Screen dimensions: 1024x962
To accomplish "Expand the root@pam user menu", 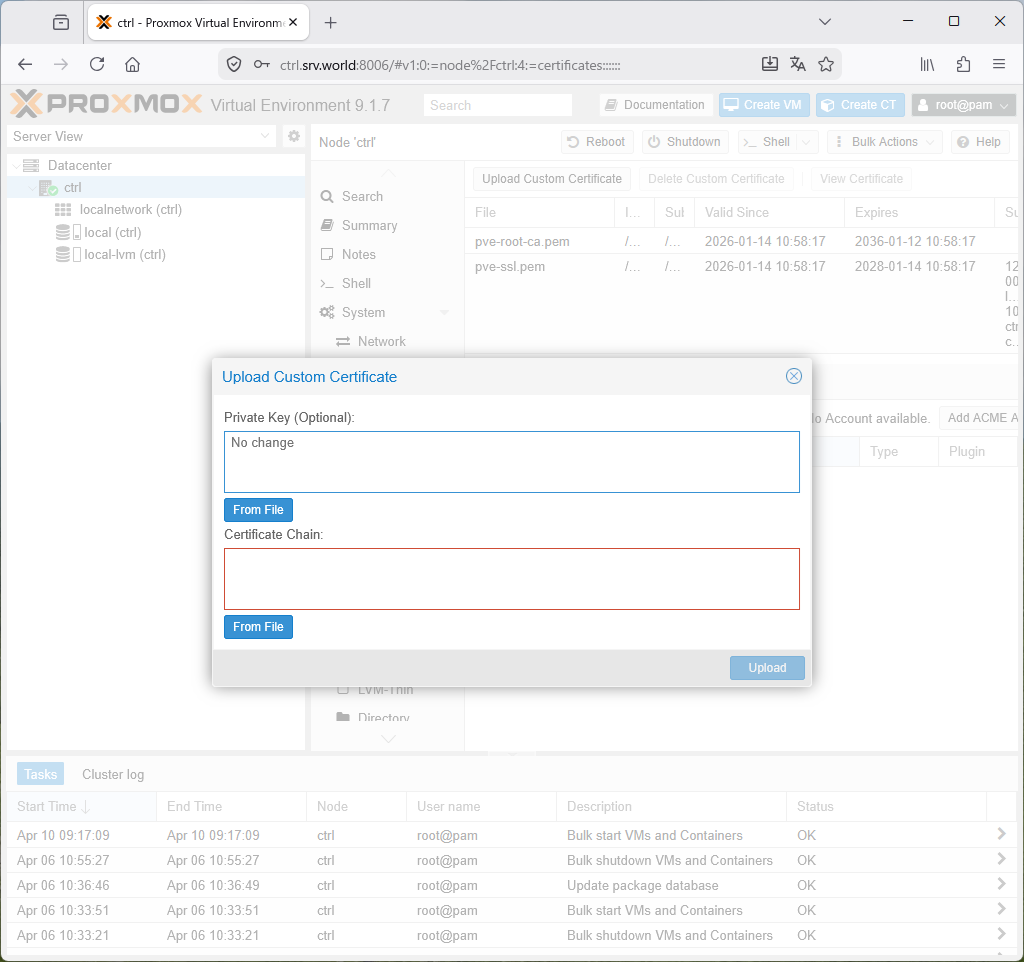I will pos(963,105).
